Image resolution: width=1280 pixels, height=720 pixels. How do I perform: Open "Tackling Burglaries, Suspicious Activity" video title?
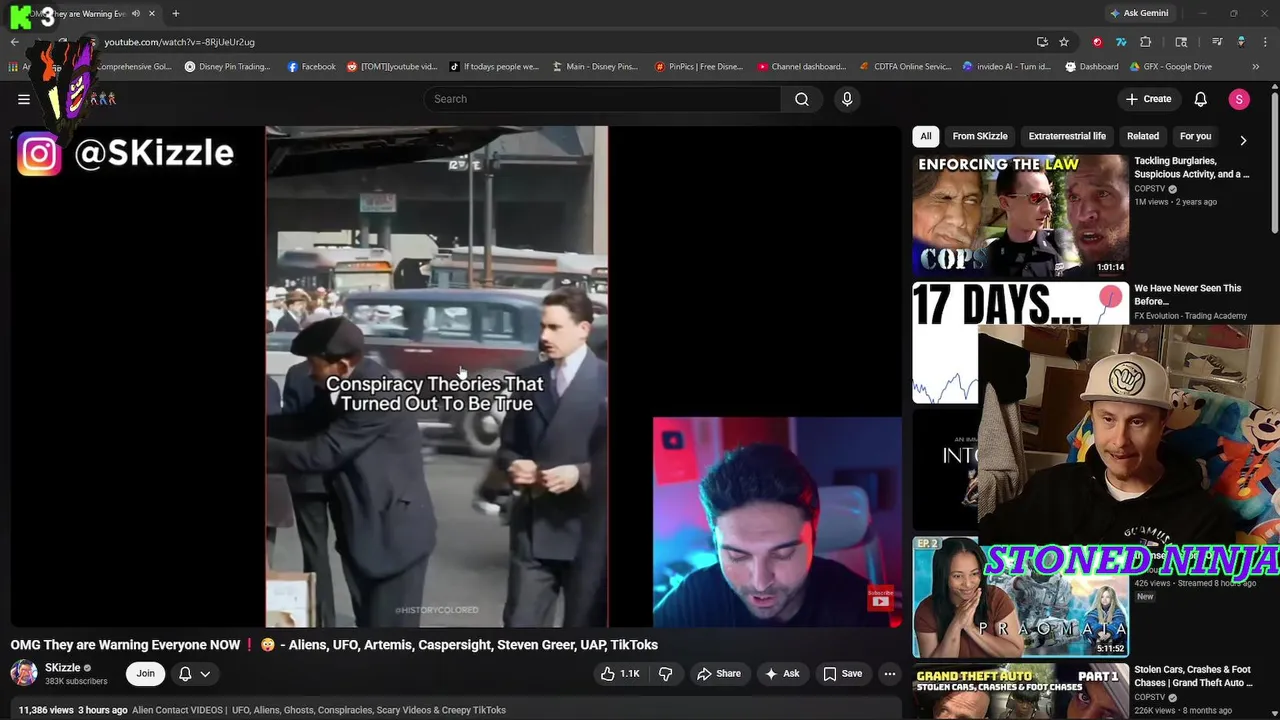[1192, 167]
